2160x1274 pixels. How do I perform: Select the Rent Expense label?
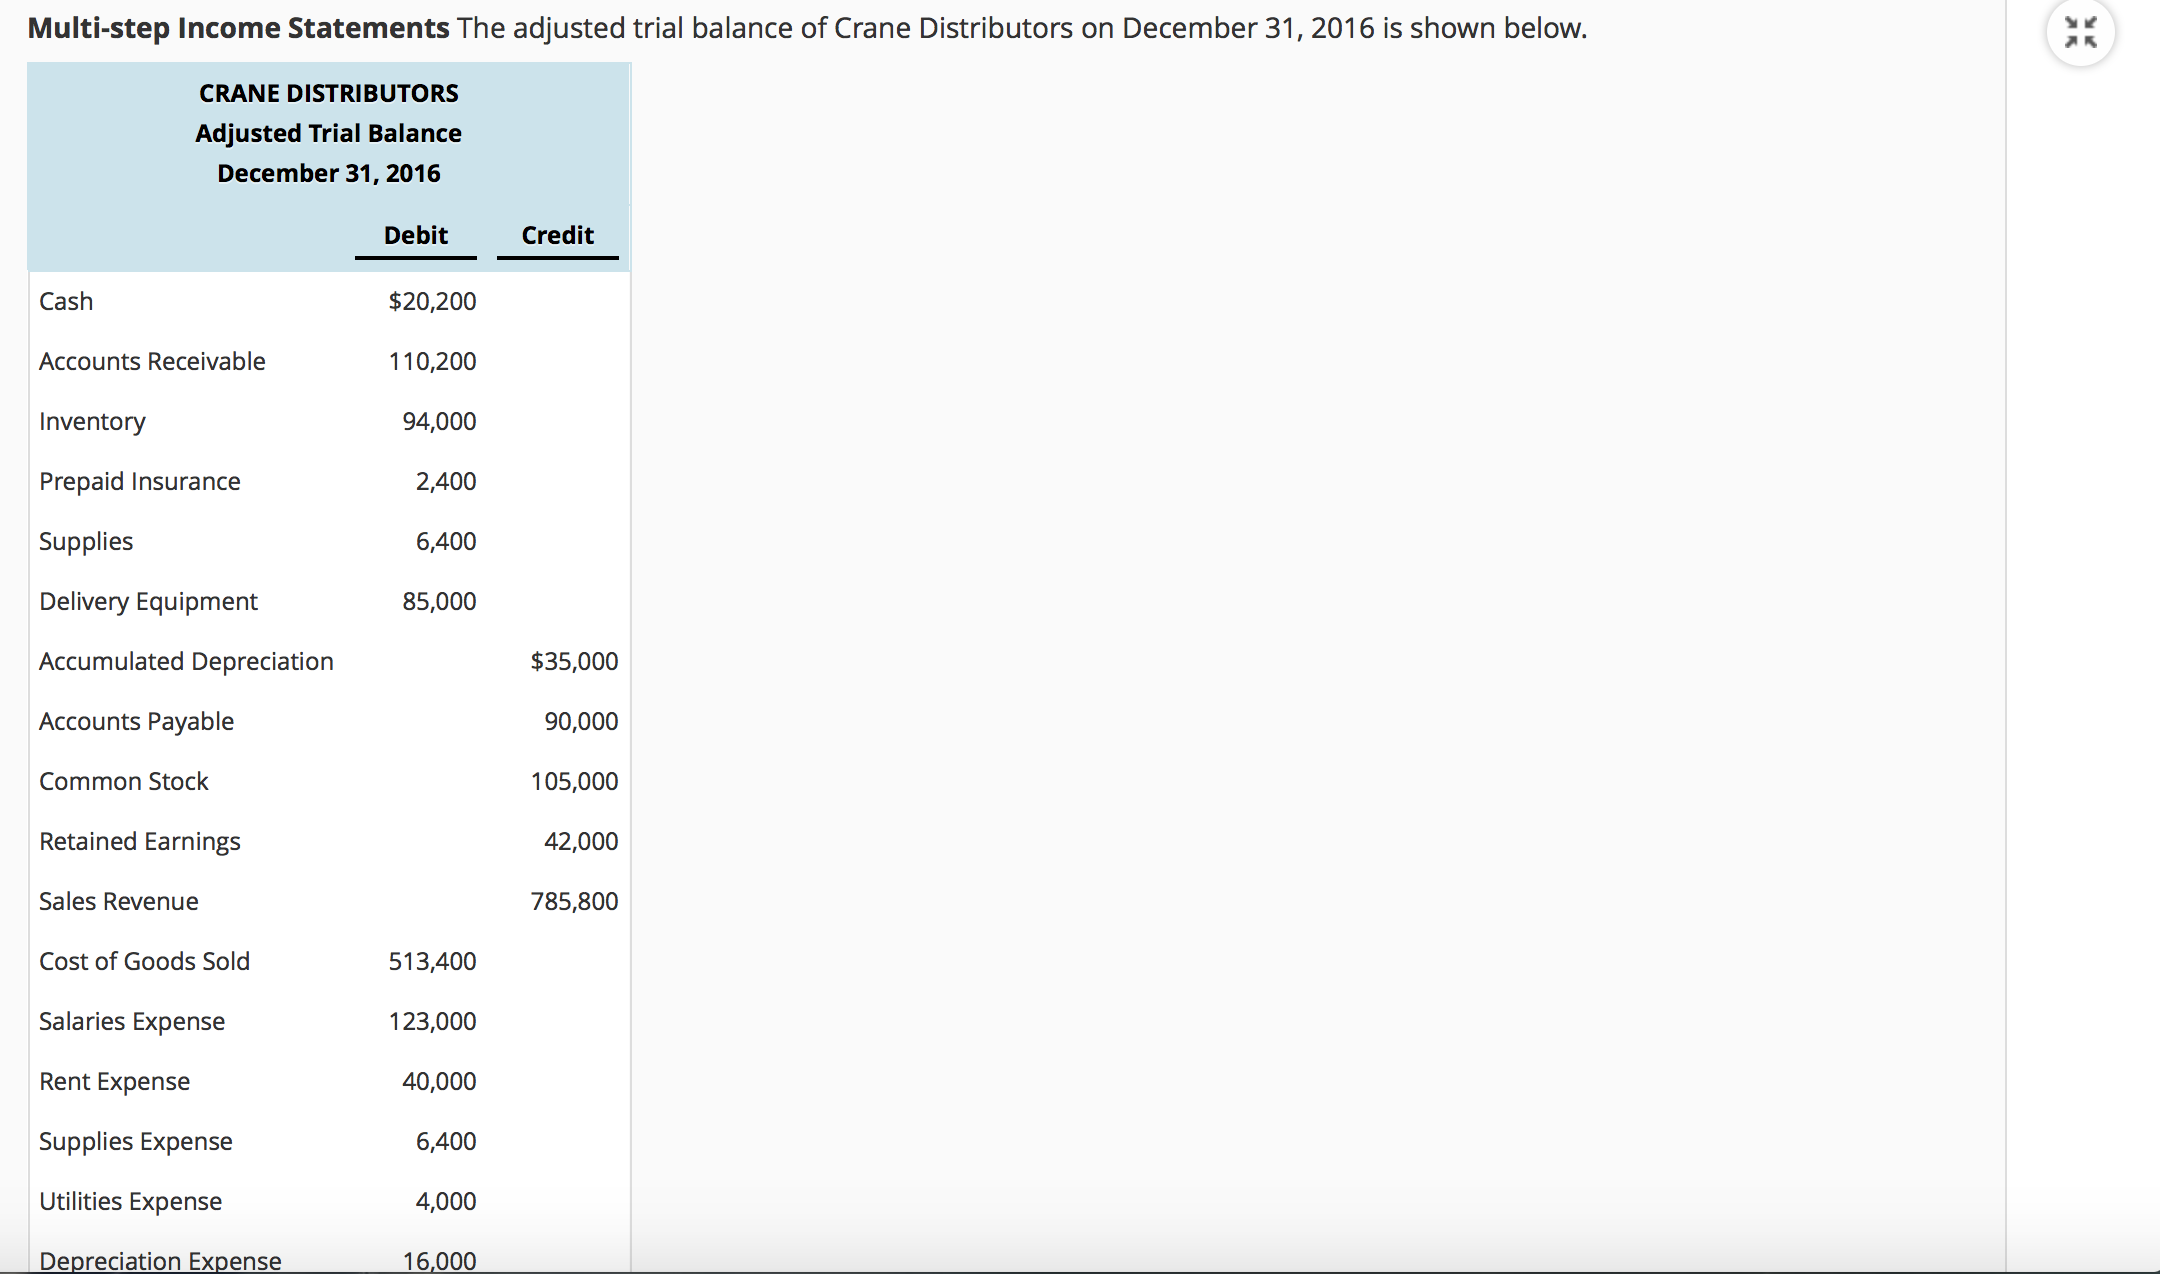[114, 1081]
